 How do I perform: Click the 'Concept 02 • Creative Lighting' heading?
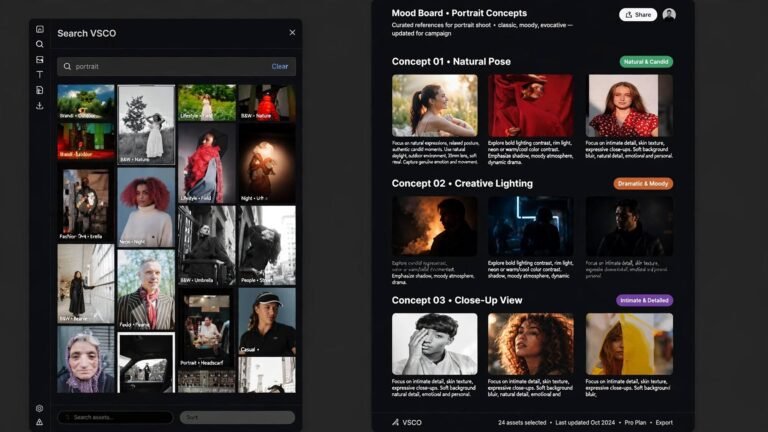[462, 183]
